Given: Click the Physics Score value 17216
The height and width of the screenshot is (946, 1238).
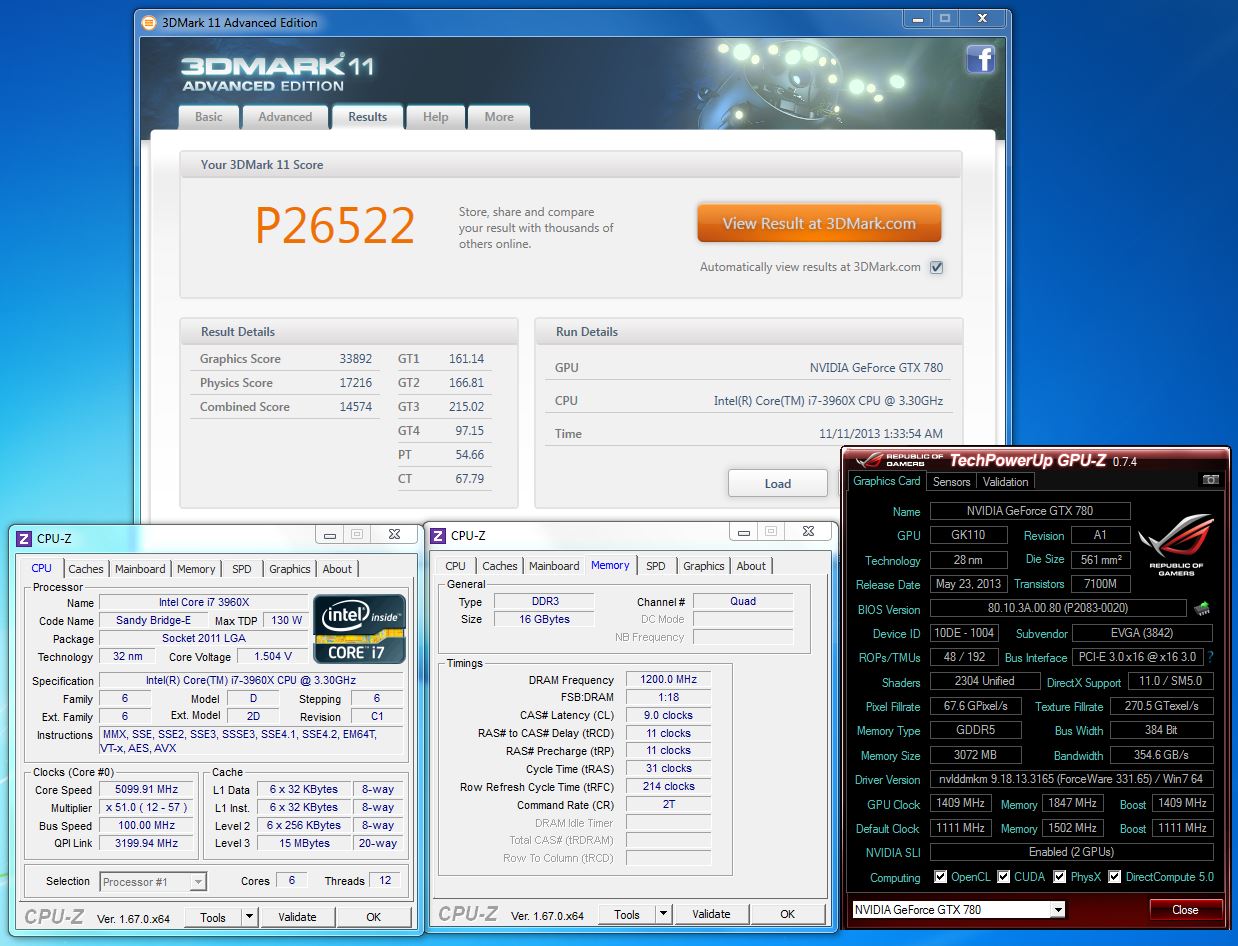Looking at the screenshot, I should pyautogui.click(x=356, y=383).
